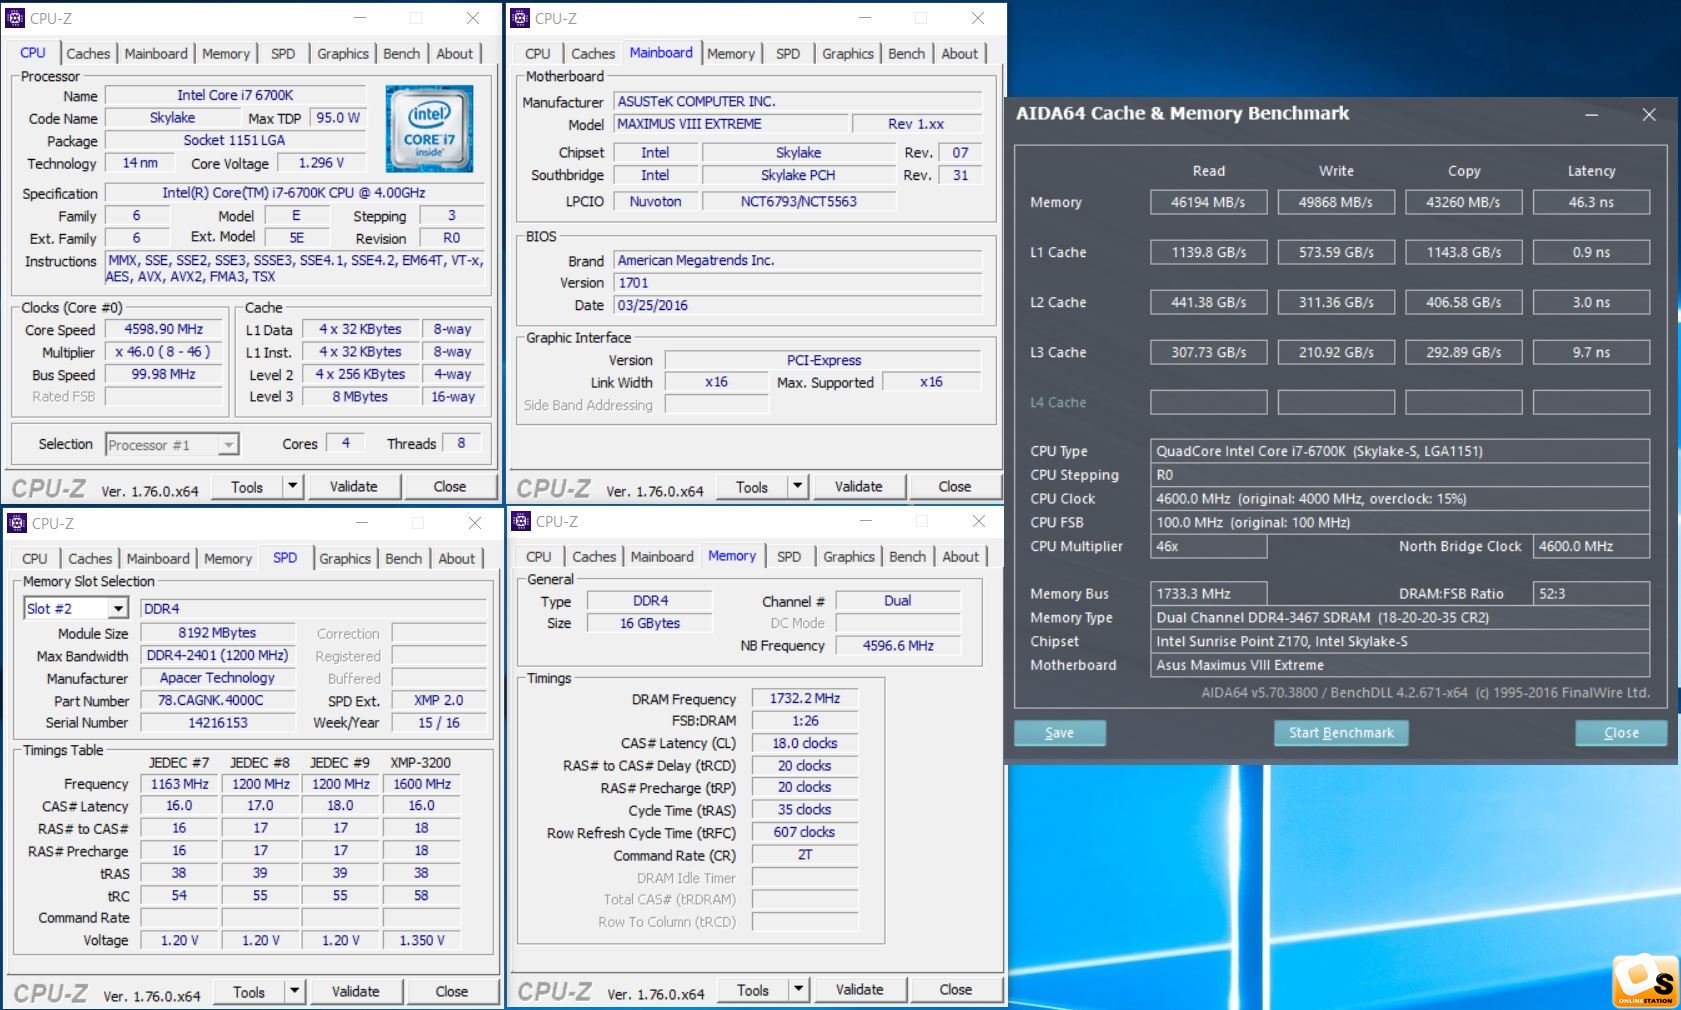Click Row Refresh Cycle Time 607 clocks value
Image resolution: width=1681 pixels, height=1010 pixels.
pos(805,832)
